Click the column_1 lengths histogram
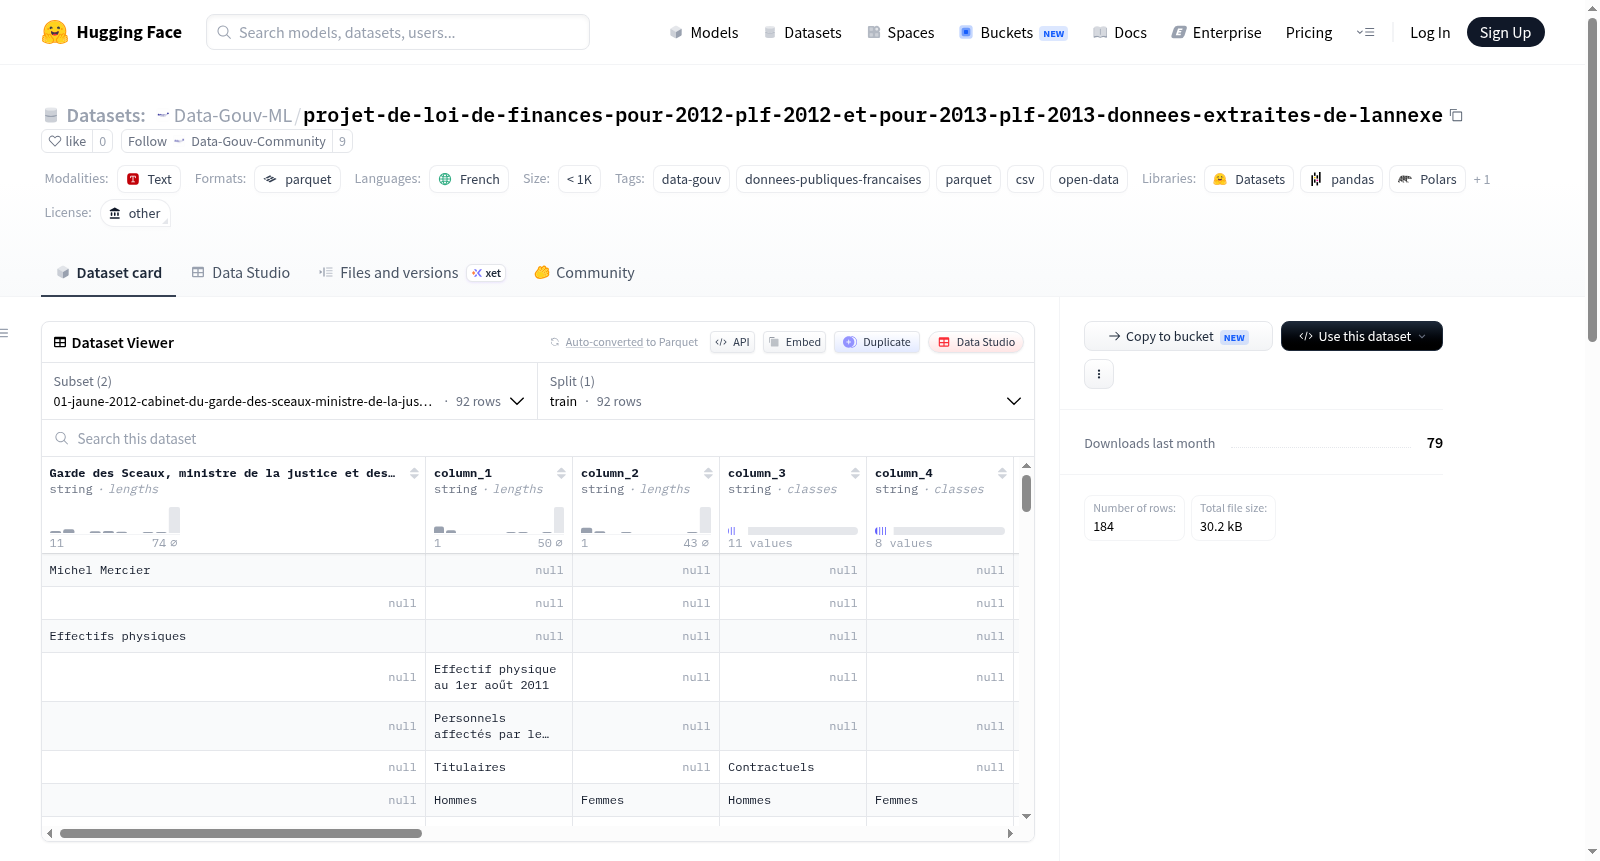 [x=498, y=520]
